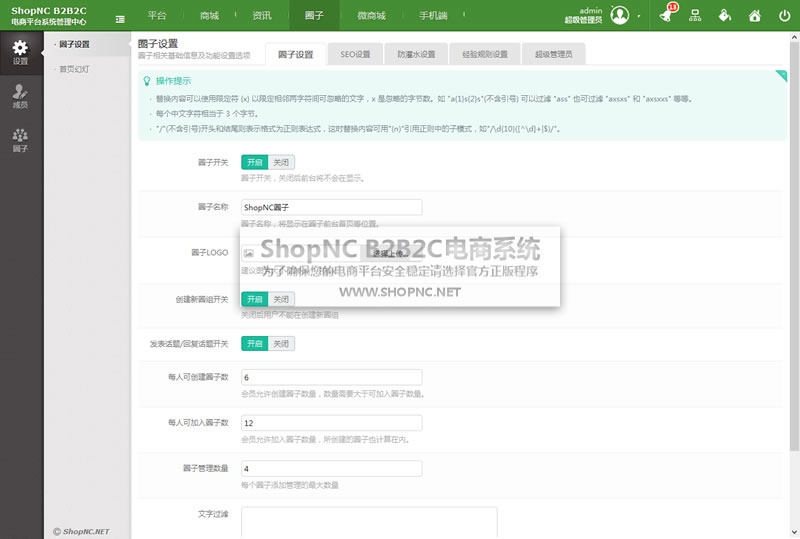Click the image icon beside 圈子LOGO field
The height and width of the screenshot is (539, 800).
[248, 253]
